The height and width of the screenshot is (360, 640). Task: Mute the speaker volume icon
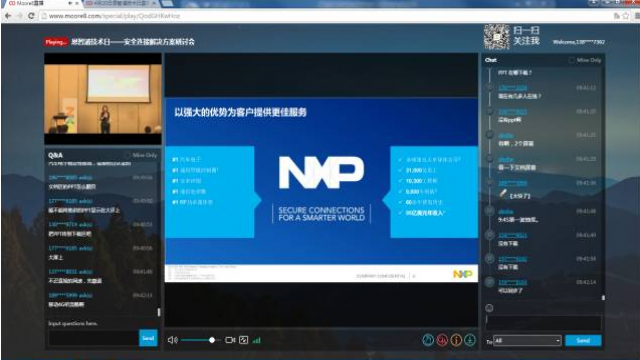(x=172, y=340)
